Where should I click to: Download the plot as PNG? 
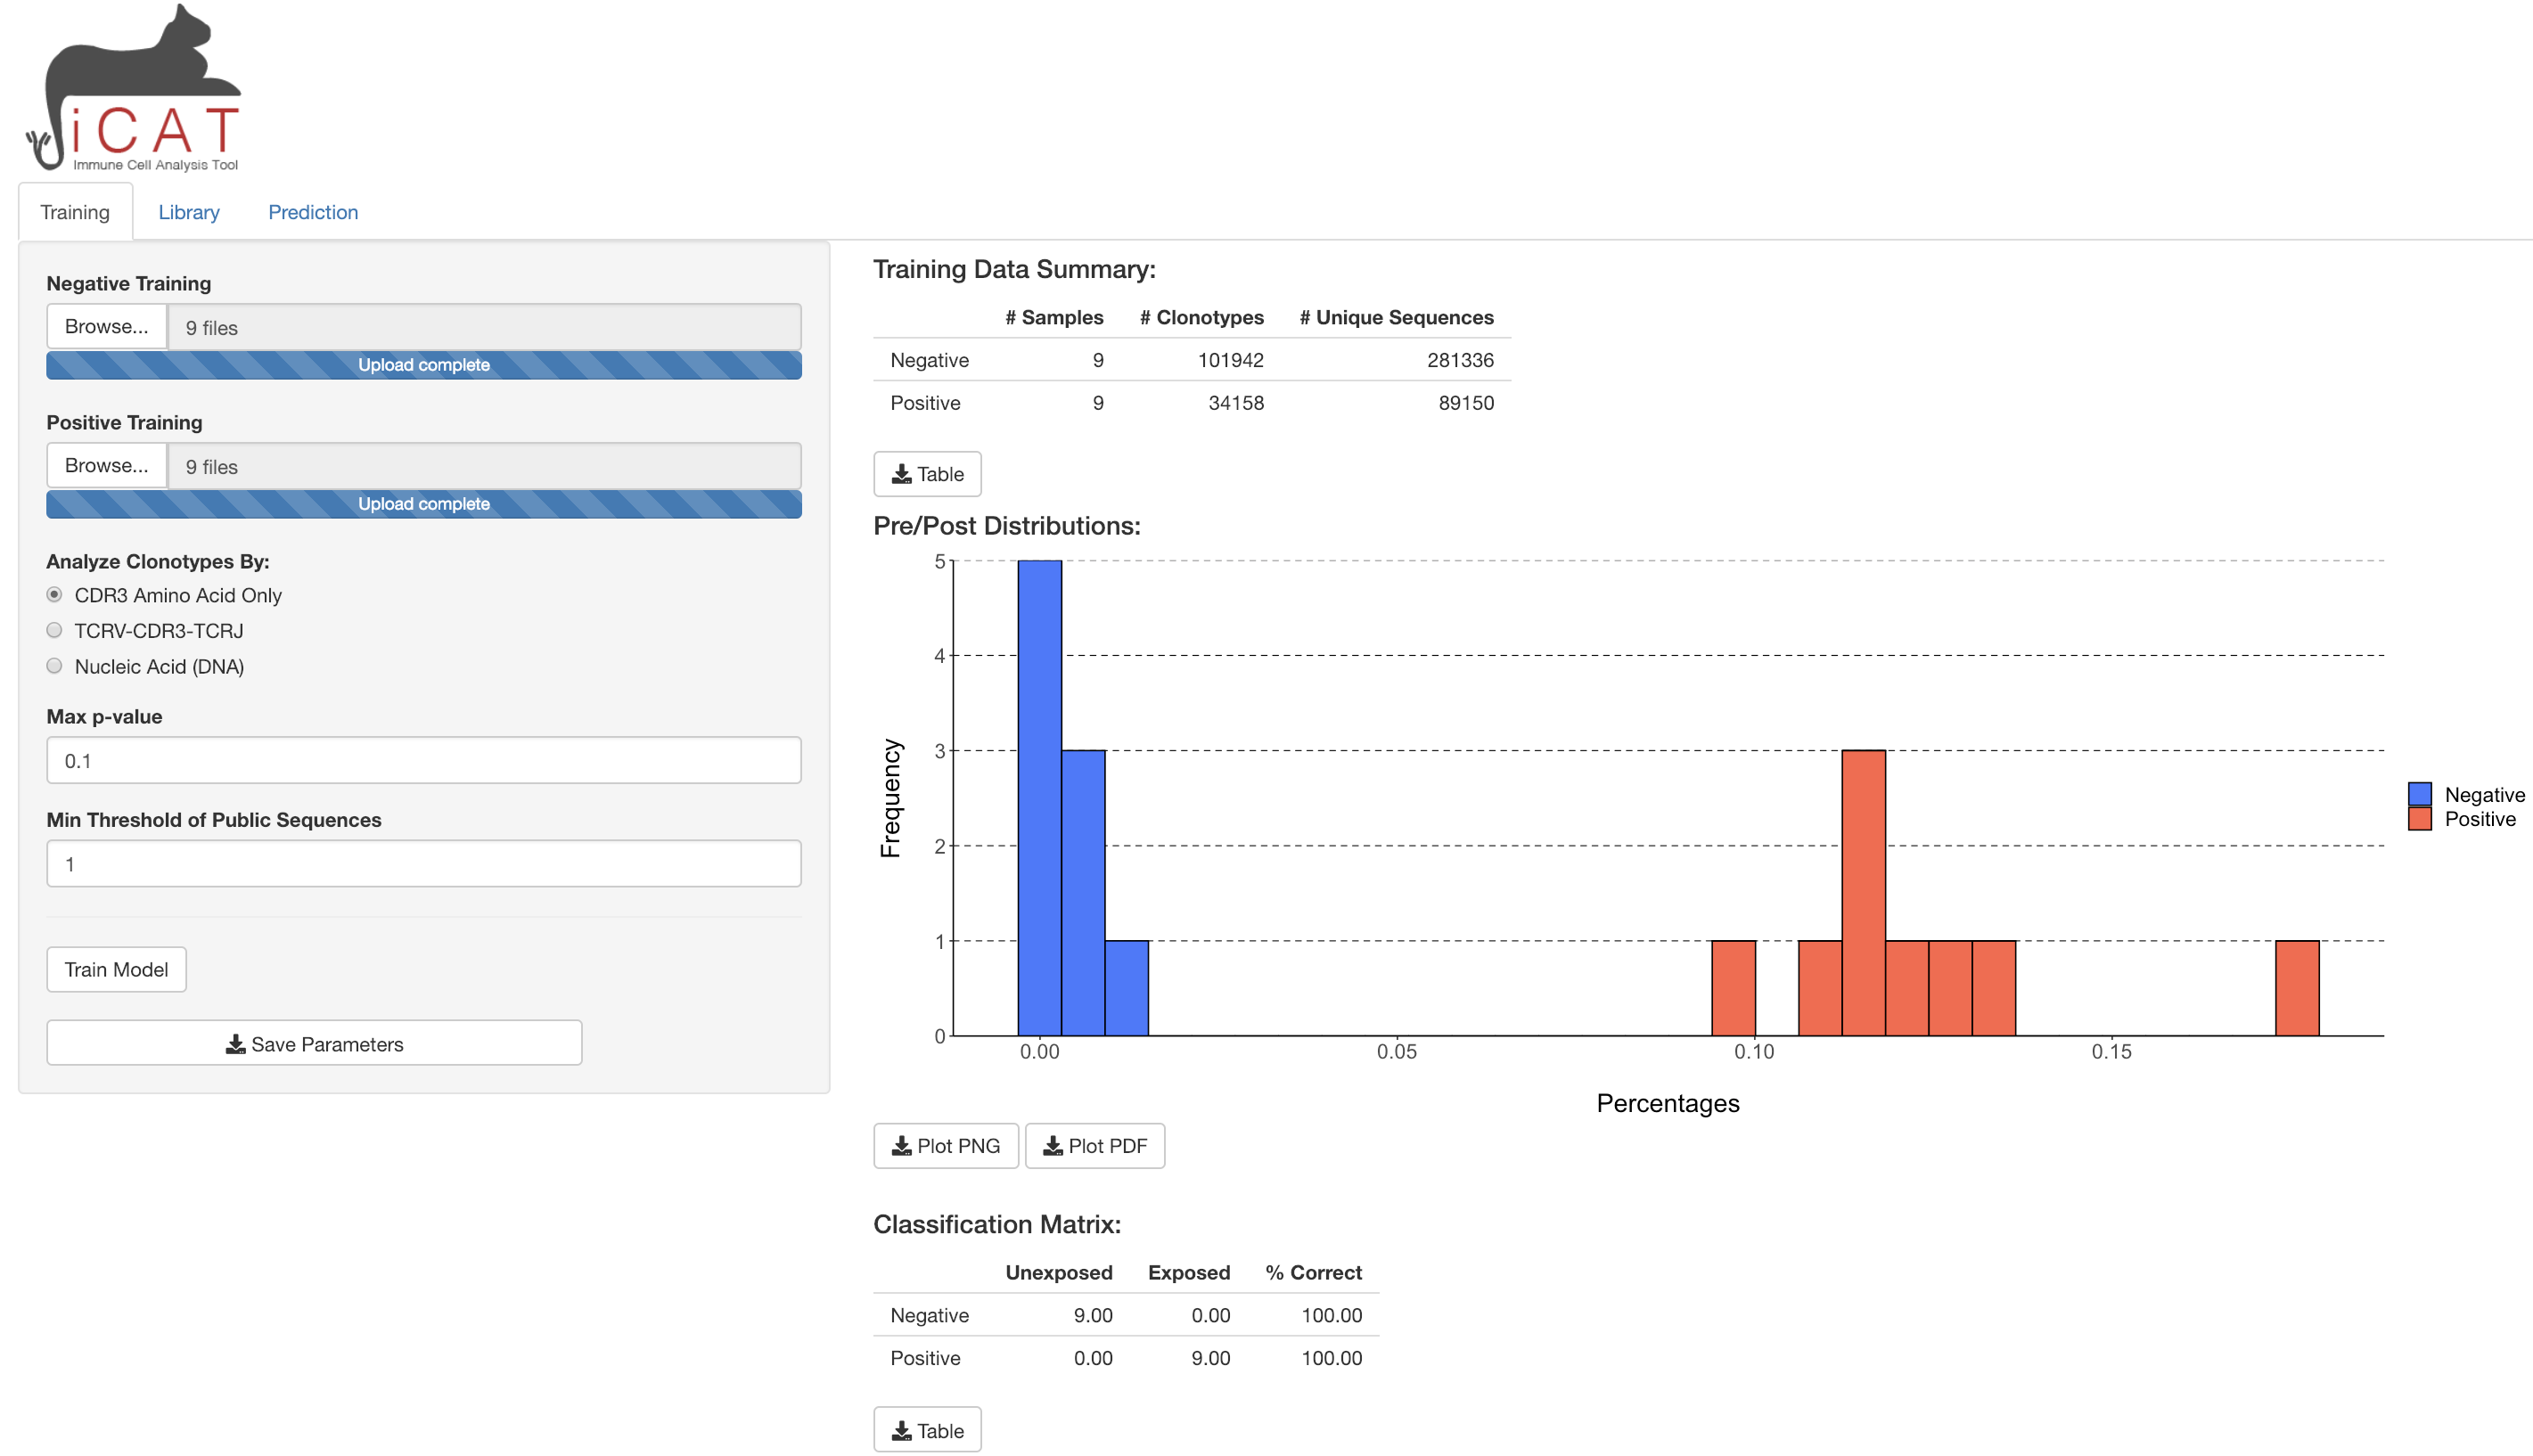pos(945,1146)
